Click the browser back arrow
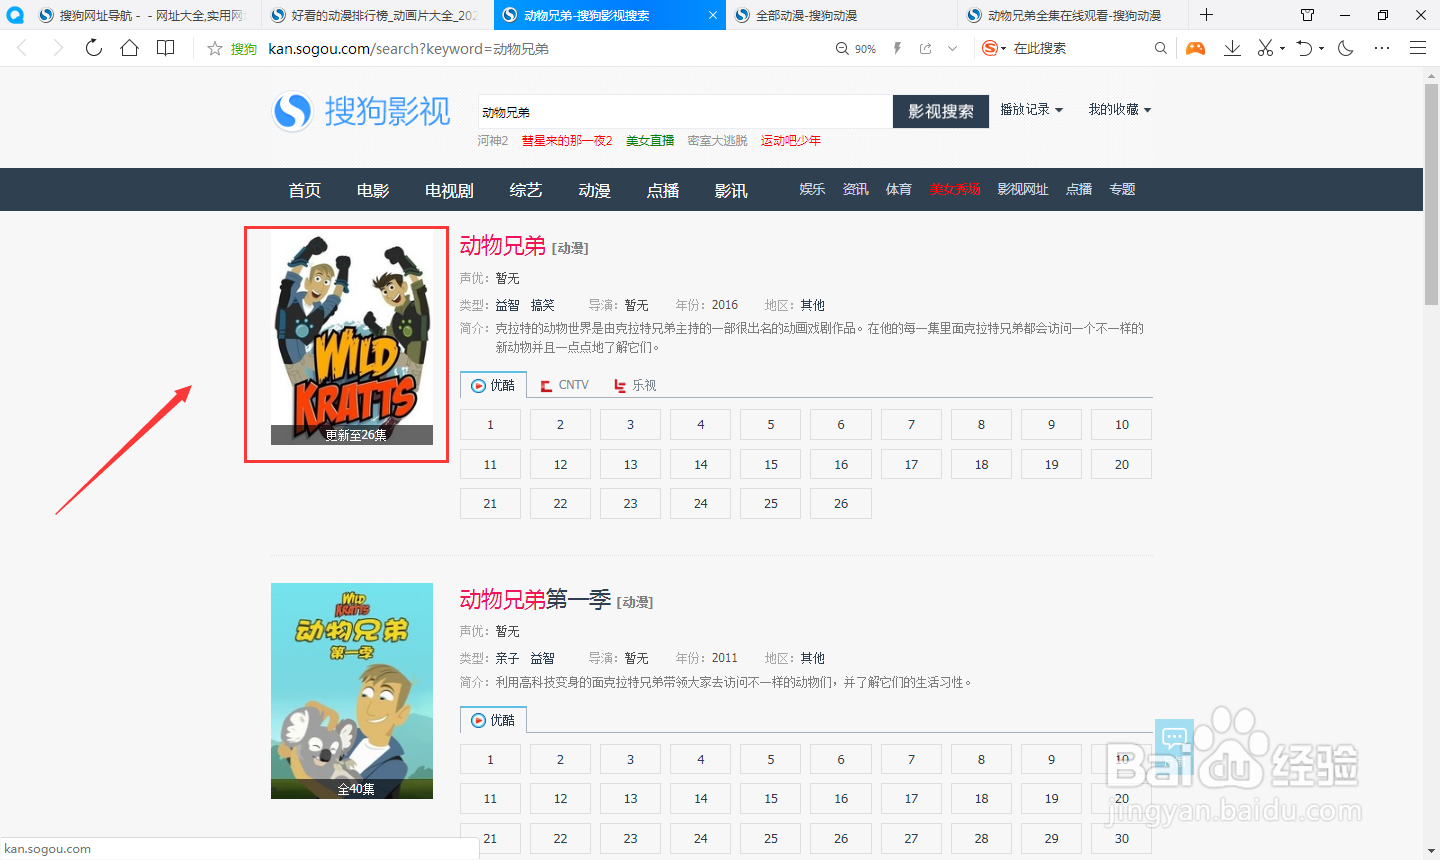The height and width of the screenshot is (860, 1440). (23, 48)
